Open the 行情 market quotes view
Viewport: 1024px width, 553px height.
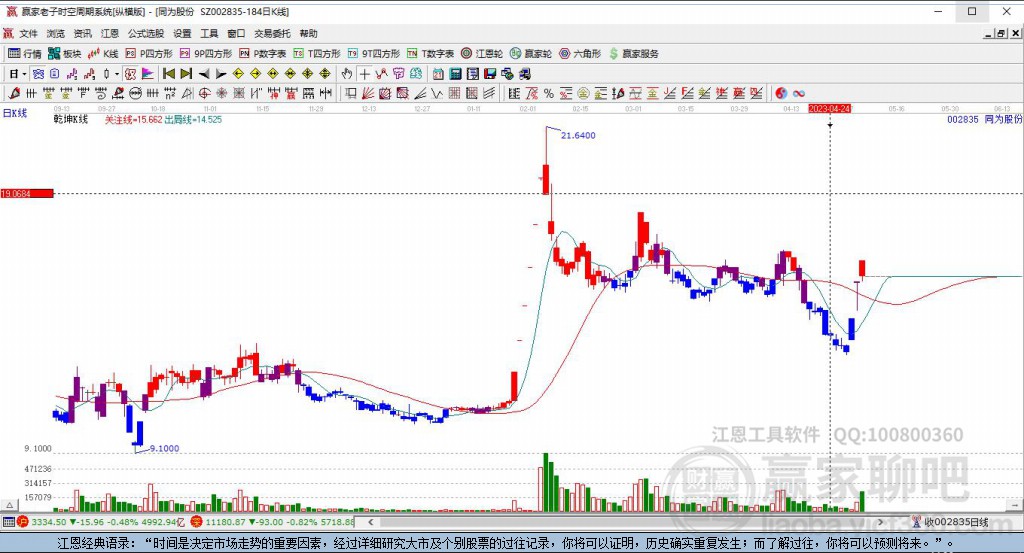point(25,54)
